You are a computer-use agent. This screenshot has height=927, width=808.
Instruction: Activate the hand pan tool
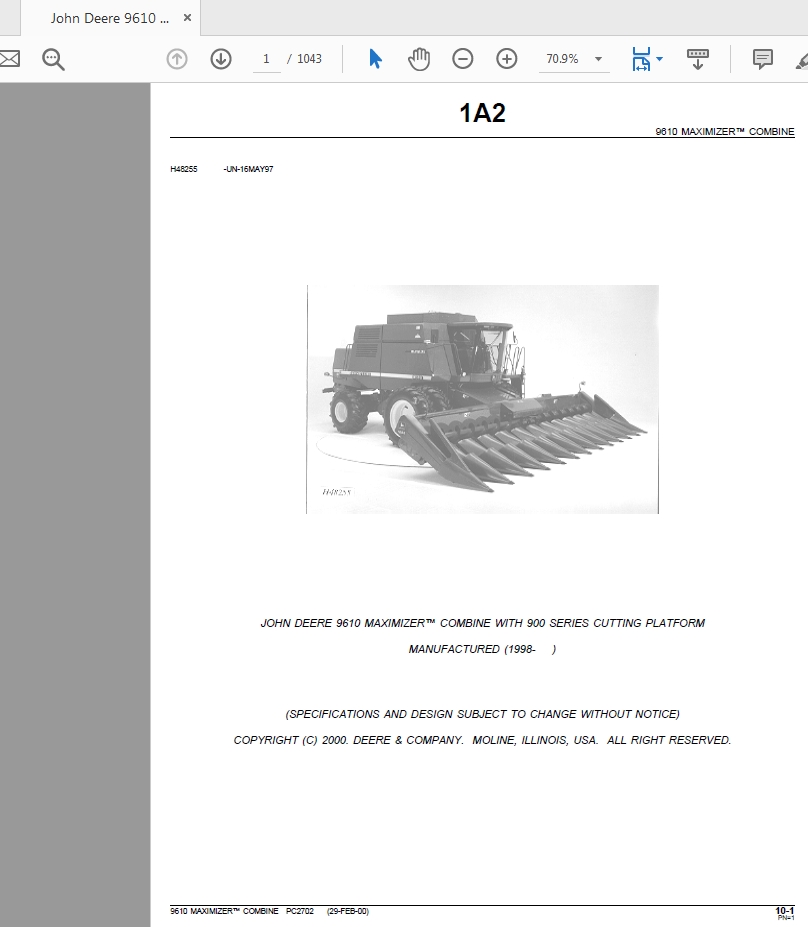(x=419, y=59)
